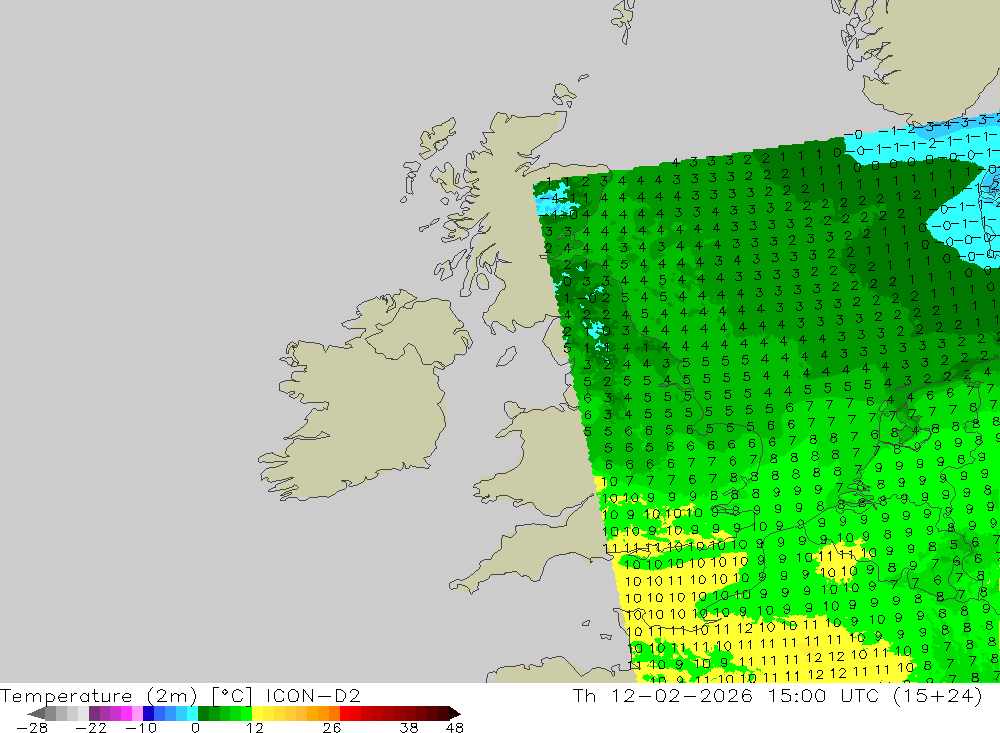Image resolution: width=1000 pixels, height=733 pixels.
Task: Click the "48" legend label
Action: 455,728
